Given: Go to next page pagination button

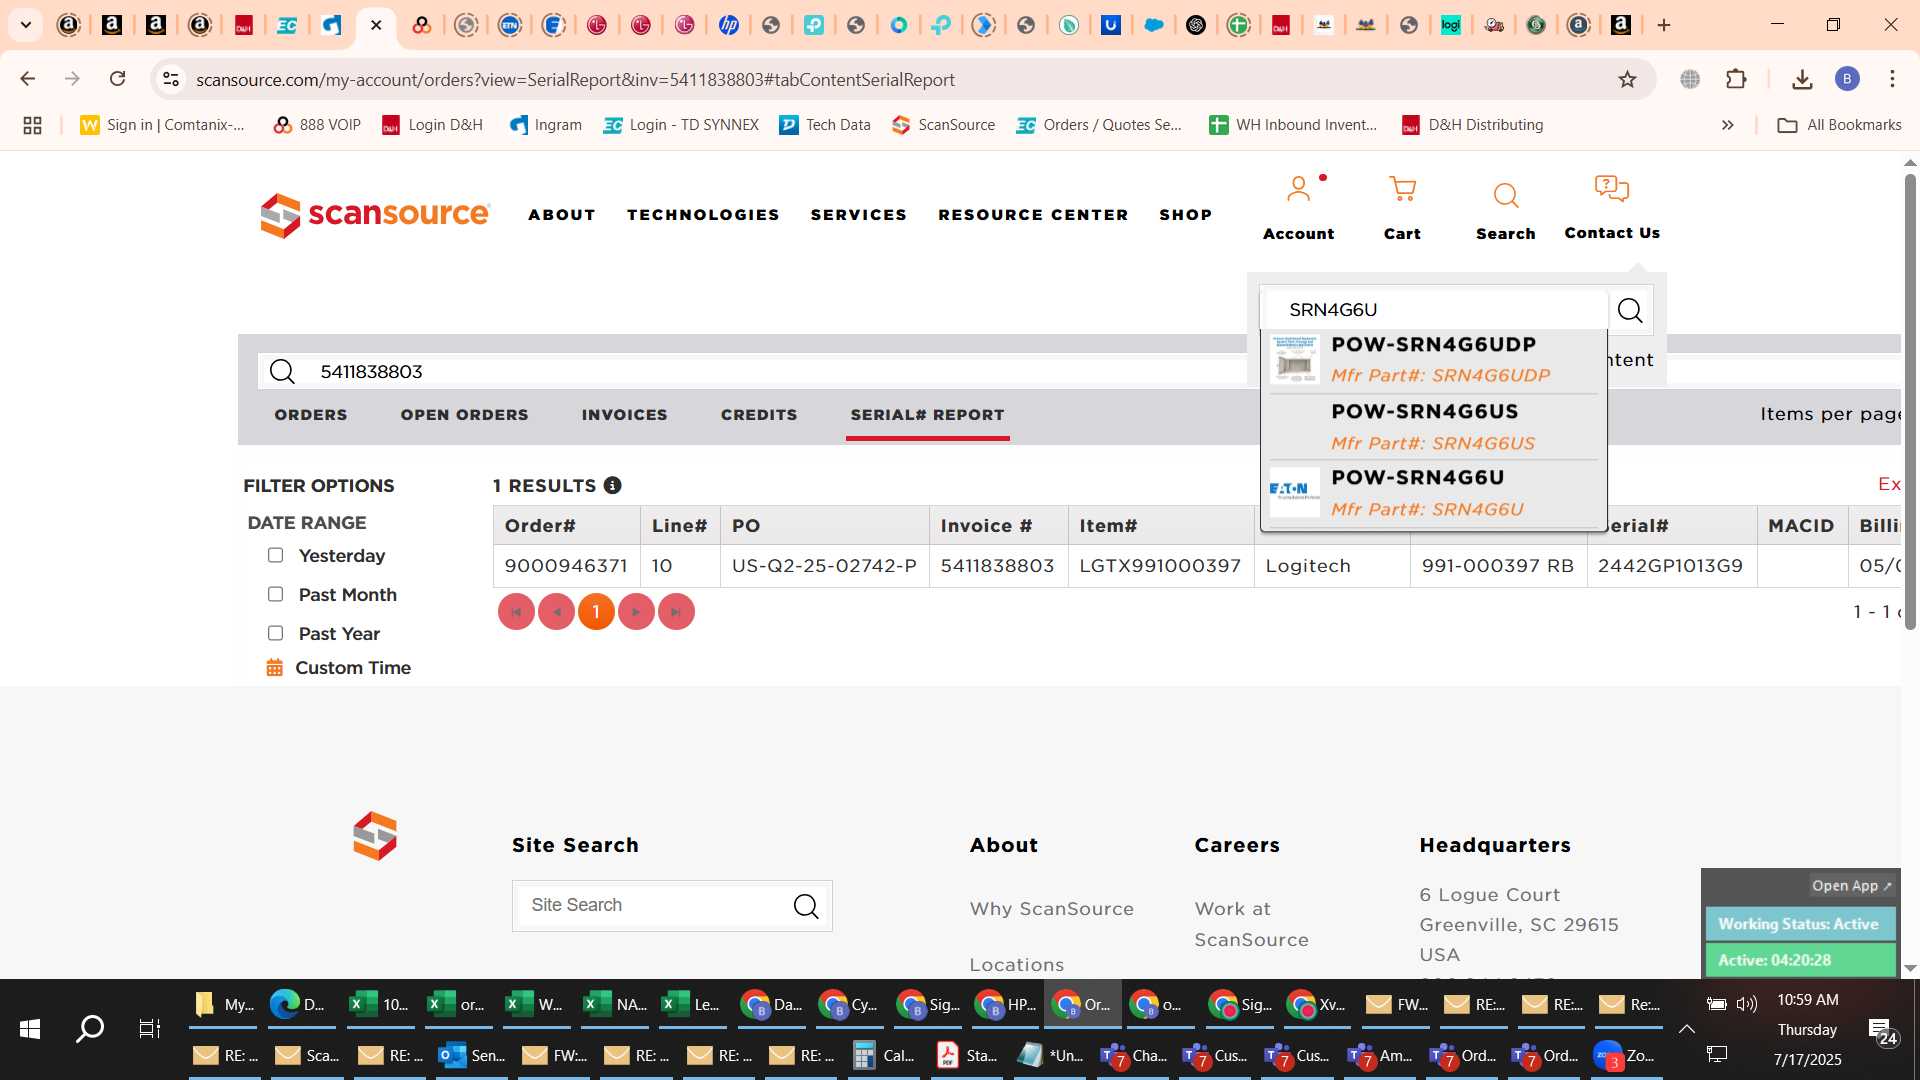Looking at the screenshot, I should 636,612.
